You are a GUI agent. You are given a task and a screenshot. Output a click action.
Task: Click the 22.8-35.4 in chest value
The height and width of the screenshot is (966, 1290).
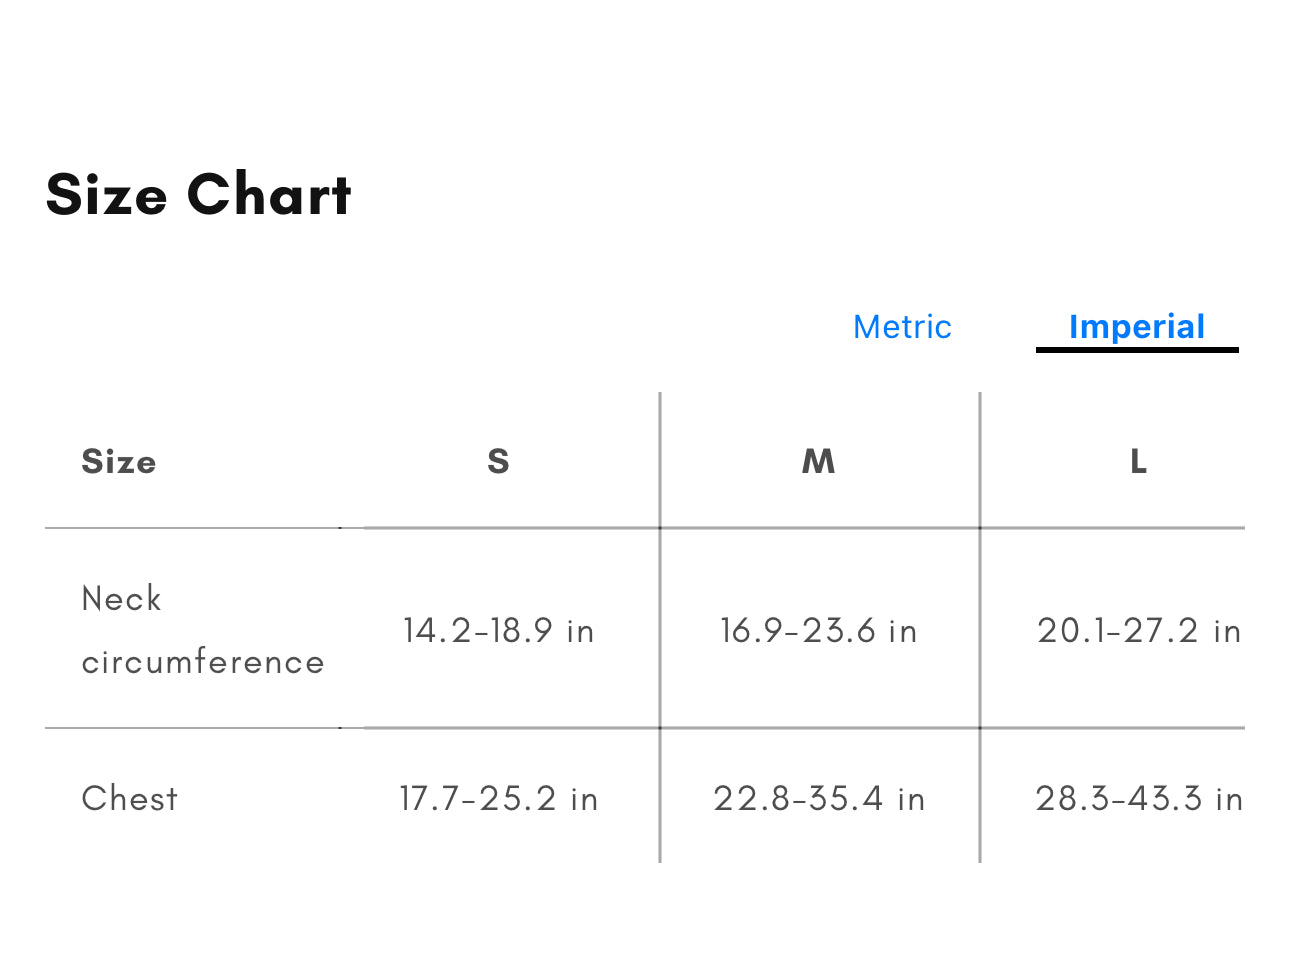[x=818, y=799]
